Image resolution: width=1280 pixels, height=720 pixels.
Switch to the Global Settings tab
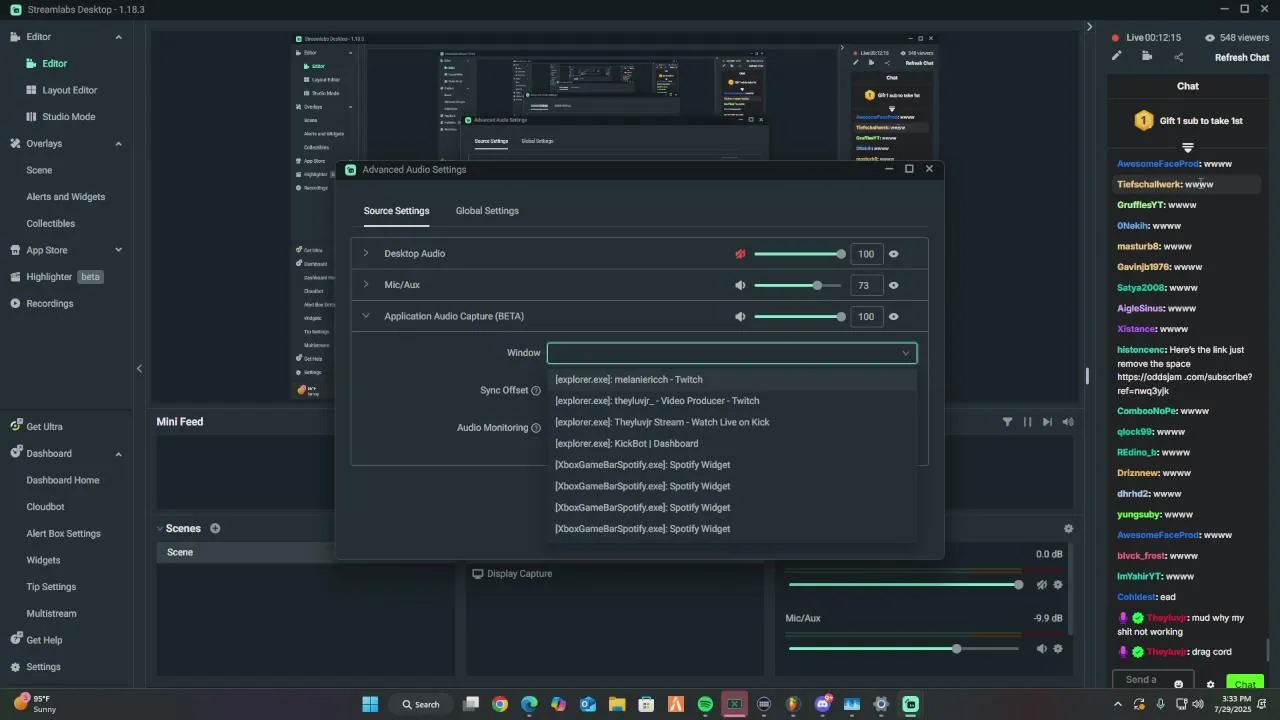(487, 211)
